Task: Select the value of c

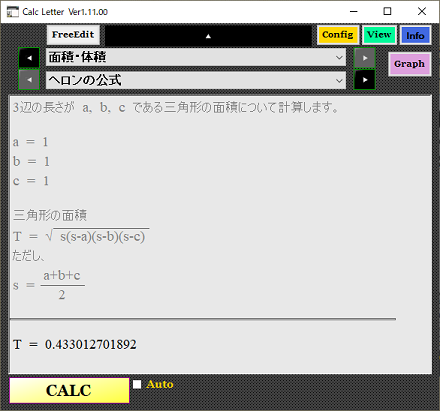Action: [46, 181]
